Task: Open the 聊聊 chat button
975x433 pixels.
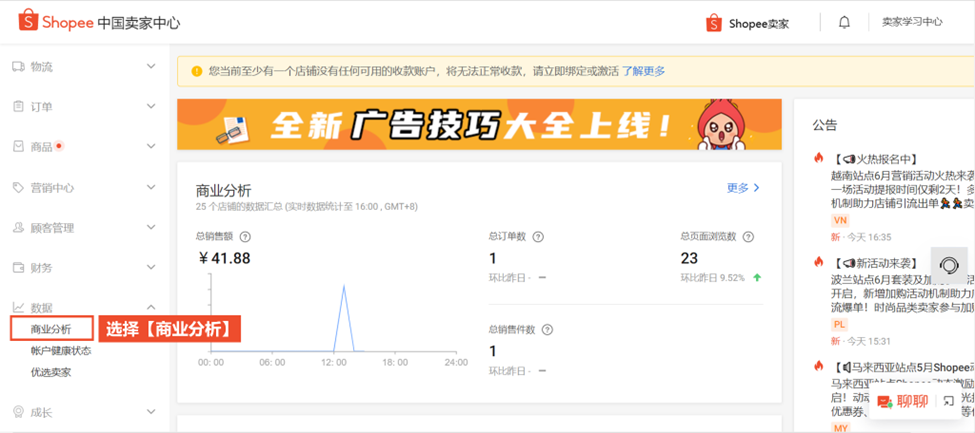Action: coord(902,402)
